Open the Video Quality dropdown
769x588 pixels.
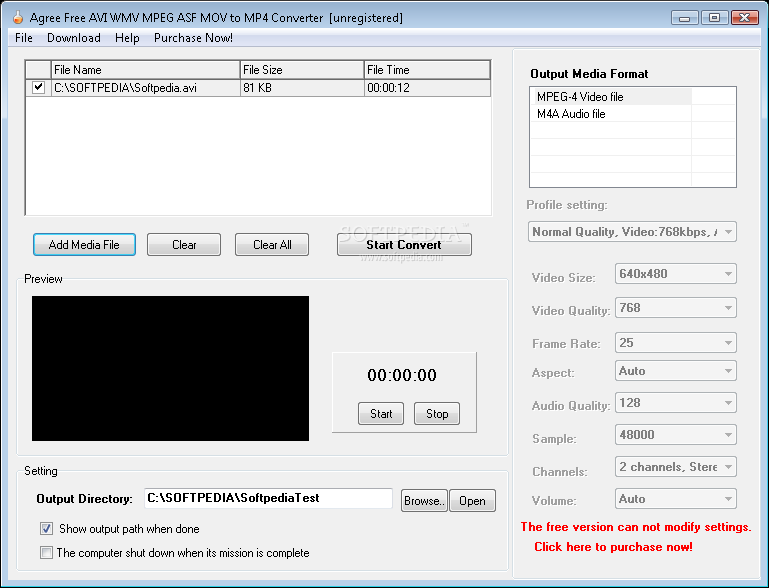tap(676, 308)
